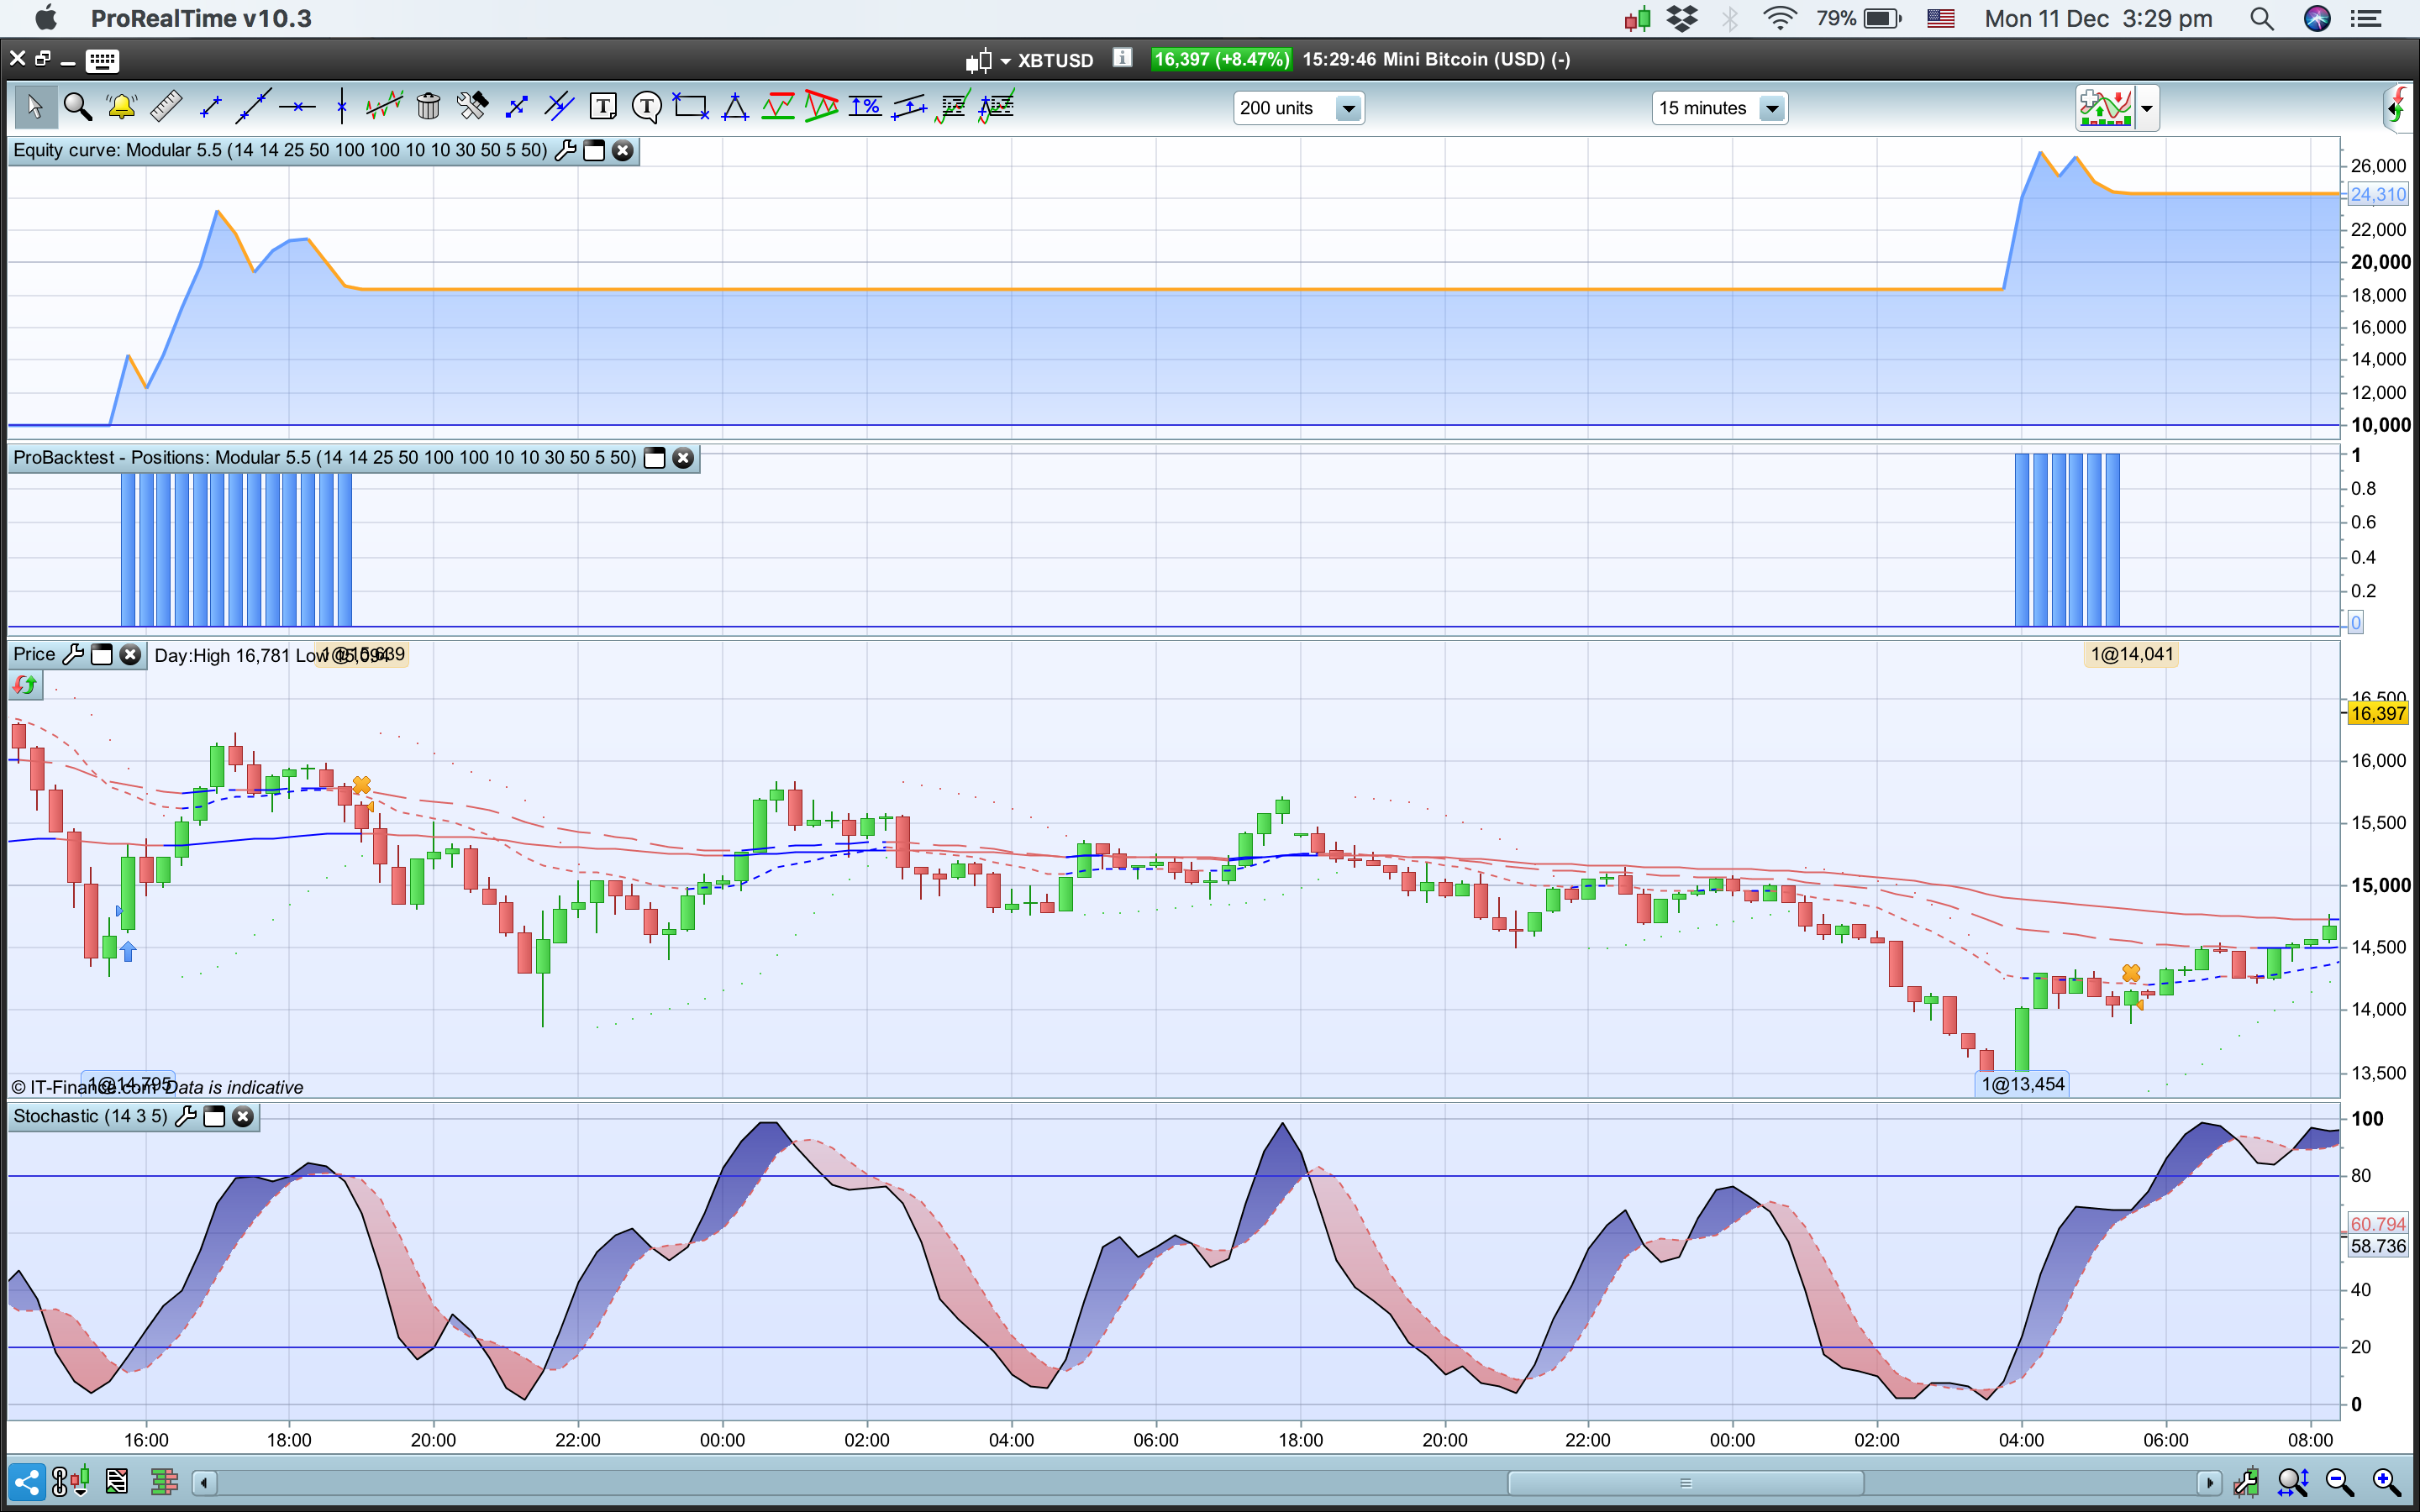Select the Fibonacci percent retracement tool

pyautogui.click(x=865, y=106)
